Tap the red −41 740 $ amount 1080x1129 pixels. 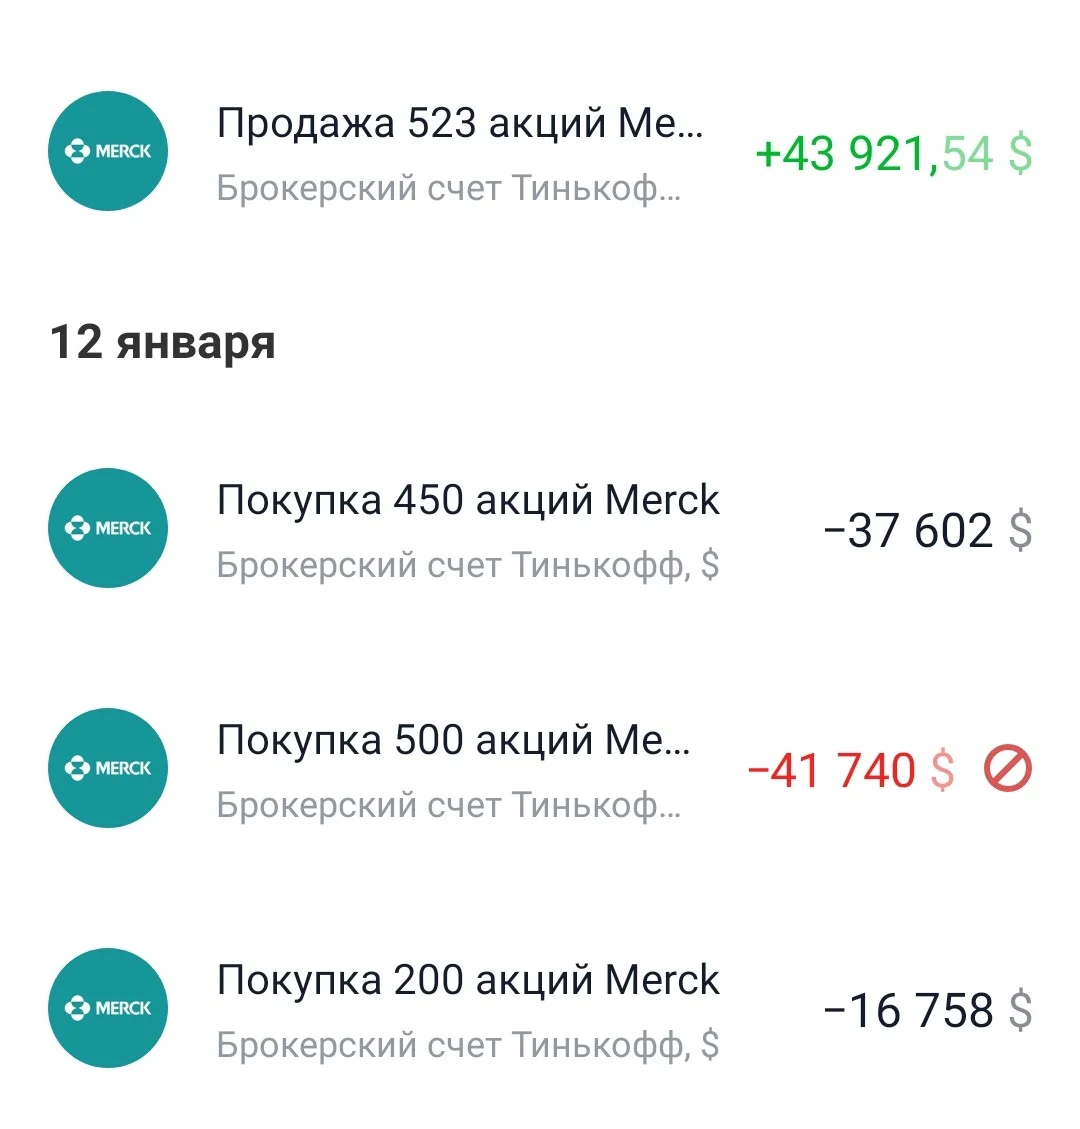tap(851, 771)
